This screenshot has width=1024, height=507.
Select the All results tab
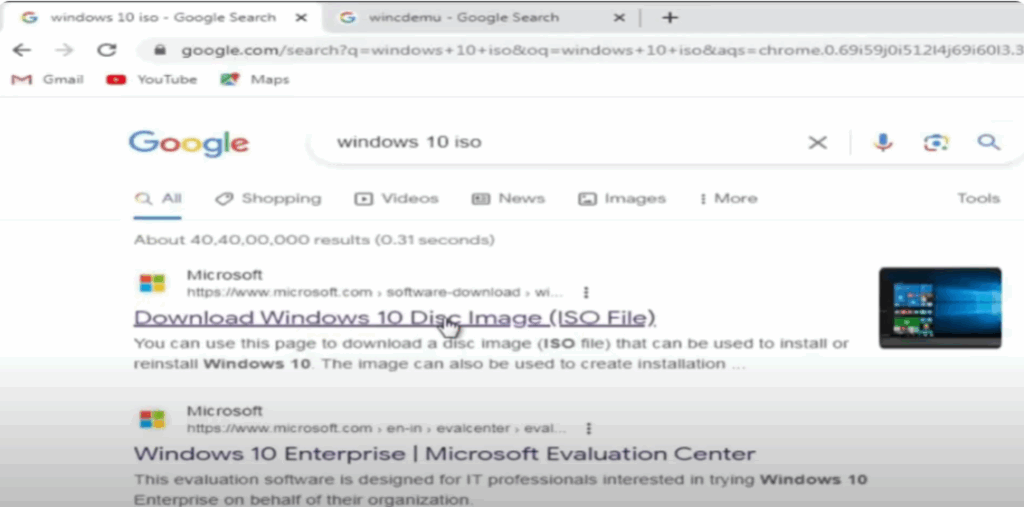coord(158,199)
